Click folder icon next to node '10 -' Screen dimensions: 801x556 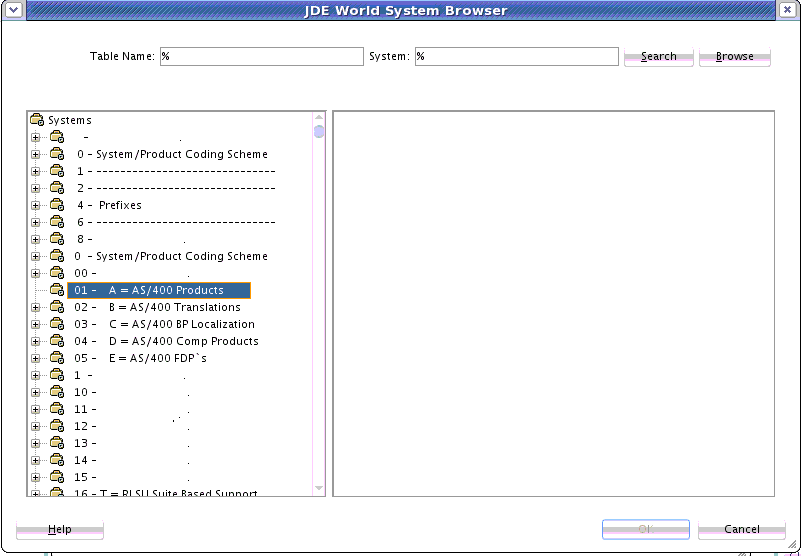57,392
